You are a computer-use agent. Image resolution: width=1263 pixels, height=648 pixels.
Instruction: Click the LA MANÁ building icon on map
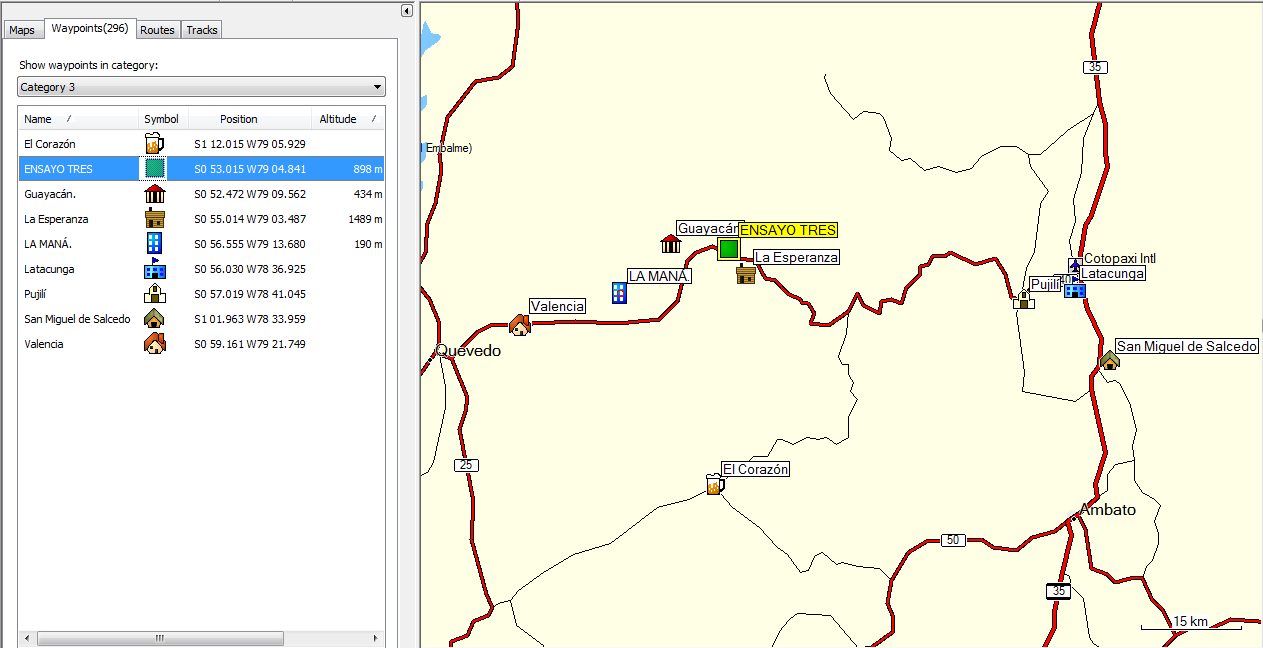(620, 292)
